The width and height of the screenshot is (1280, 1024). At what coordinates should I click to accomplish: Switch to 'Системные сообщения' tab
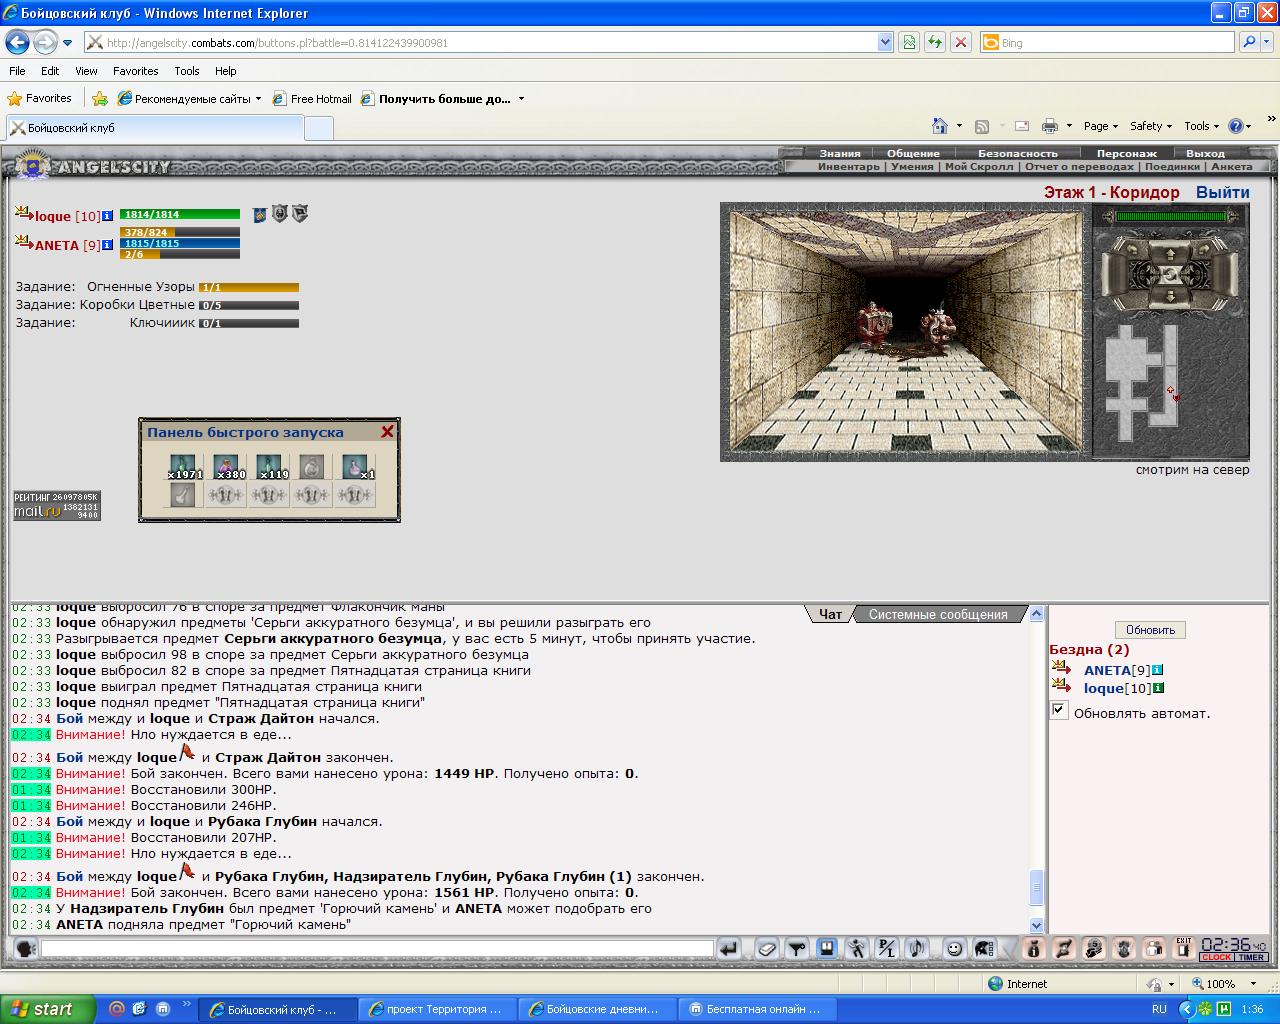click(x=938, y=614)
